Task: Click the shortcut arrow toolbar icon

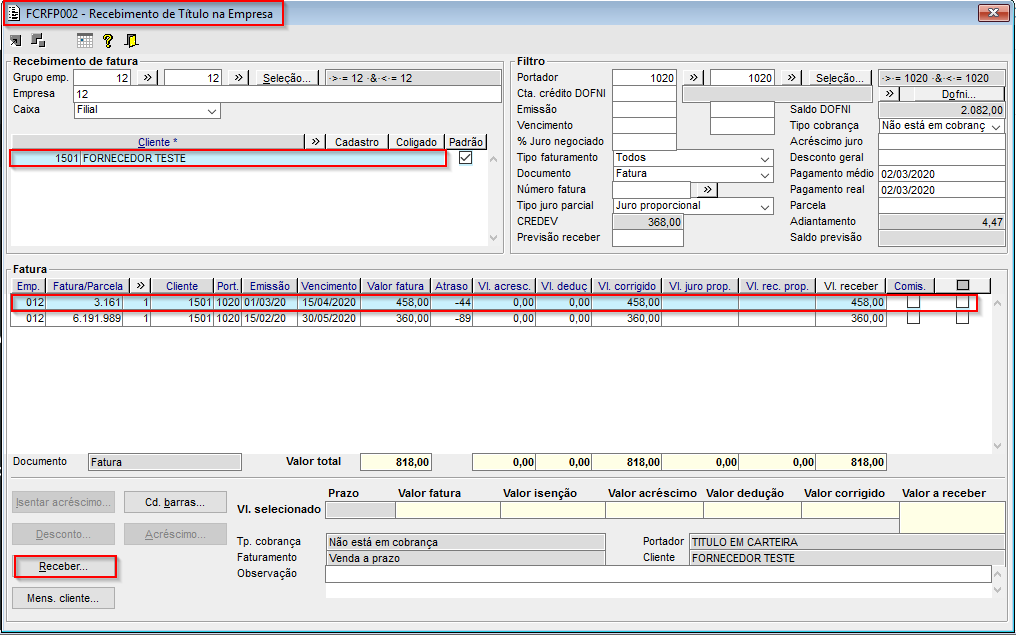Action: tap(16, 41)
